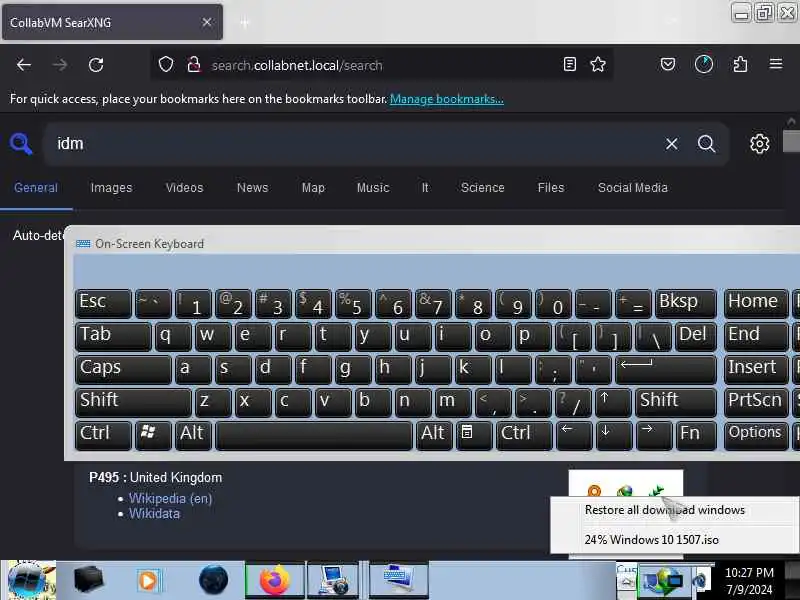800x600 pixels.
Task: Toggle Caps key on the On-Screen Keyboard
Action: (x=123, y=370)
